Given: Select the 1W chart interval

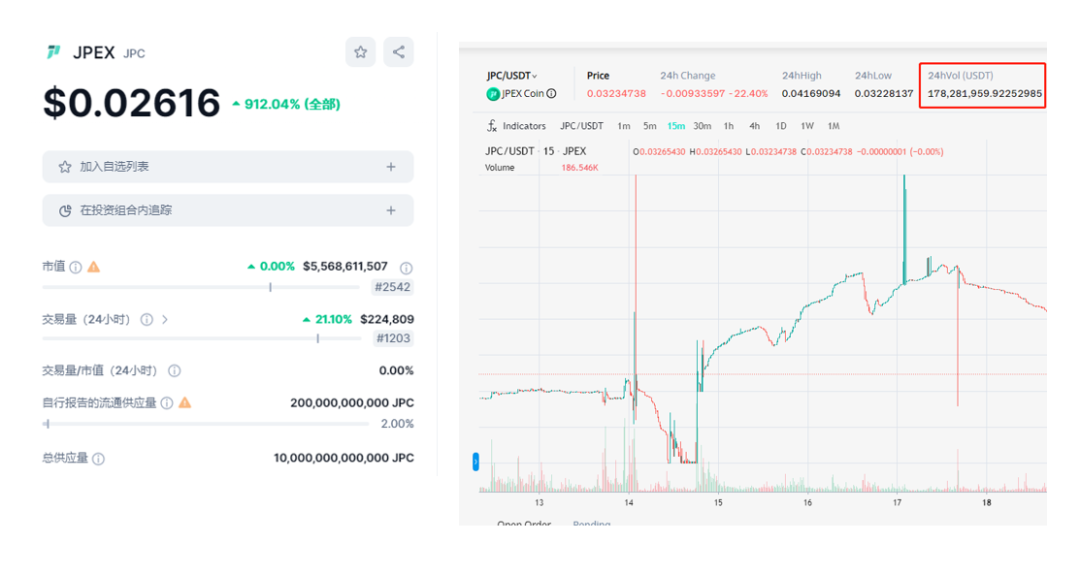Looking at the screenshot, I should [807, 126].
